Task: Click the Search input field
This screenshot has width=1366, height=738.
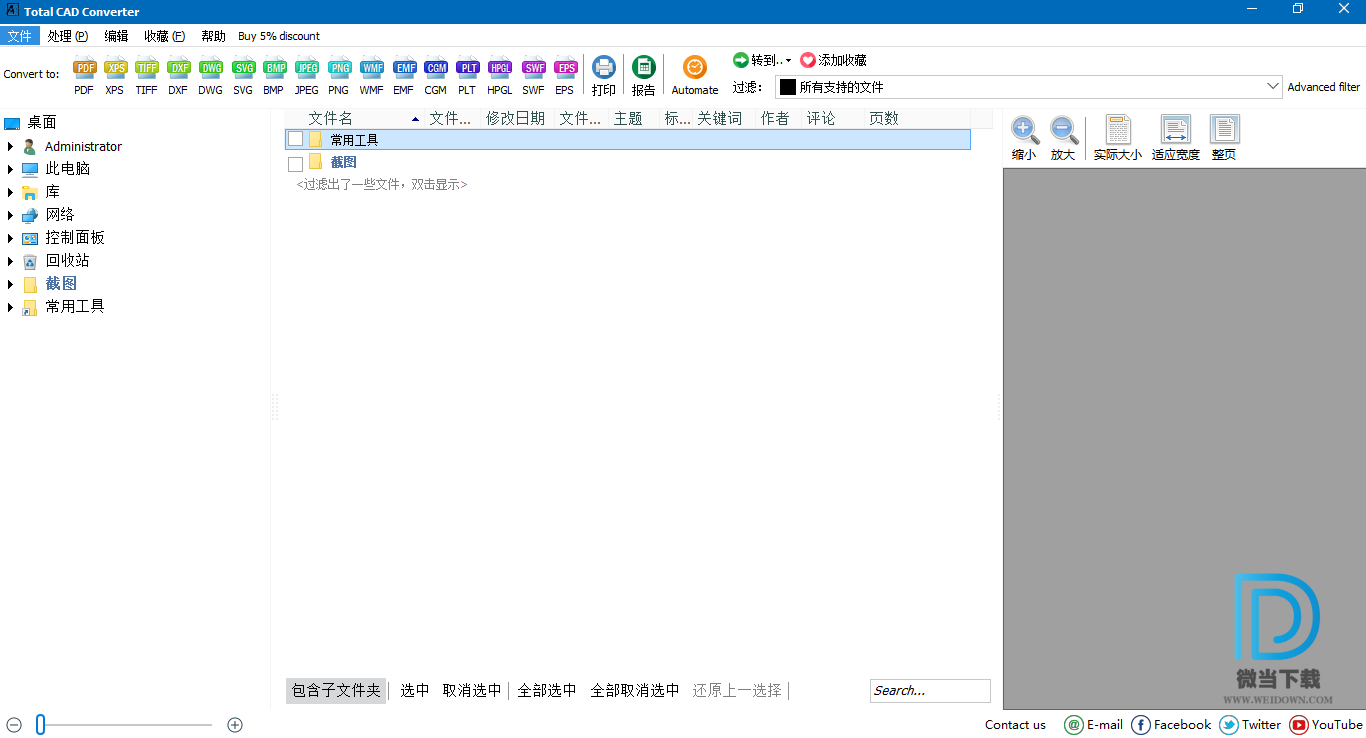Action: (930, 690)
